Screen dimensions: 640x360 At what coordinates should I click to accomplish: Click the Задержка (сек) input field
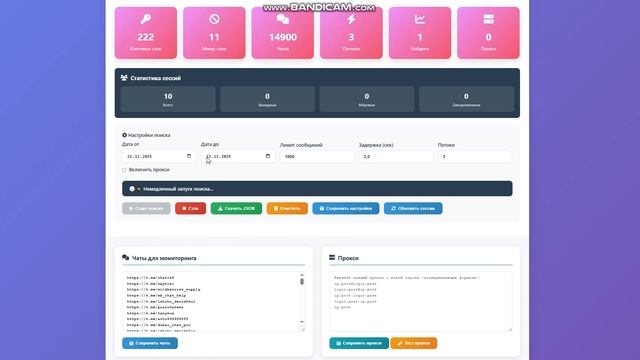396,156
